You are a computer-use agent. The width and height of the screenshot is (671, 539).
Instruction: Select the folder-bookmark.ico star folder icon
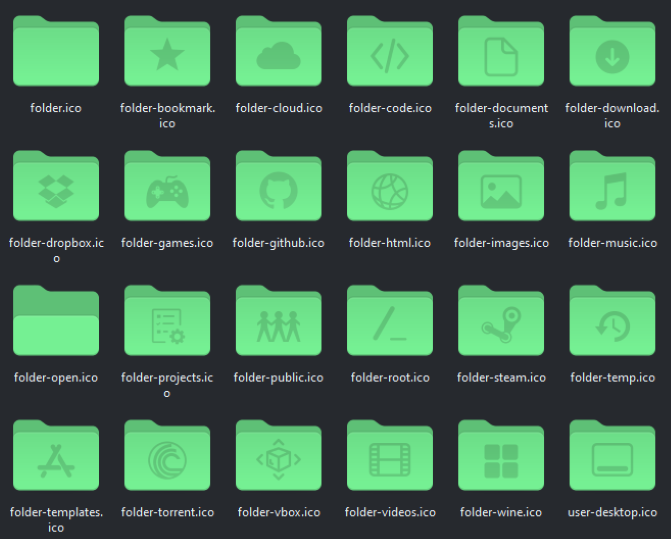point(167,54)
